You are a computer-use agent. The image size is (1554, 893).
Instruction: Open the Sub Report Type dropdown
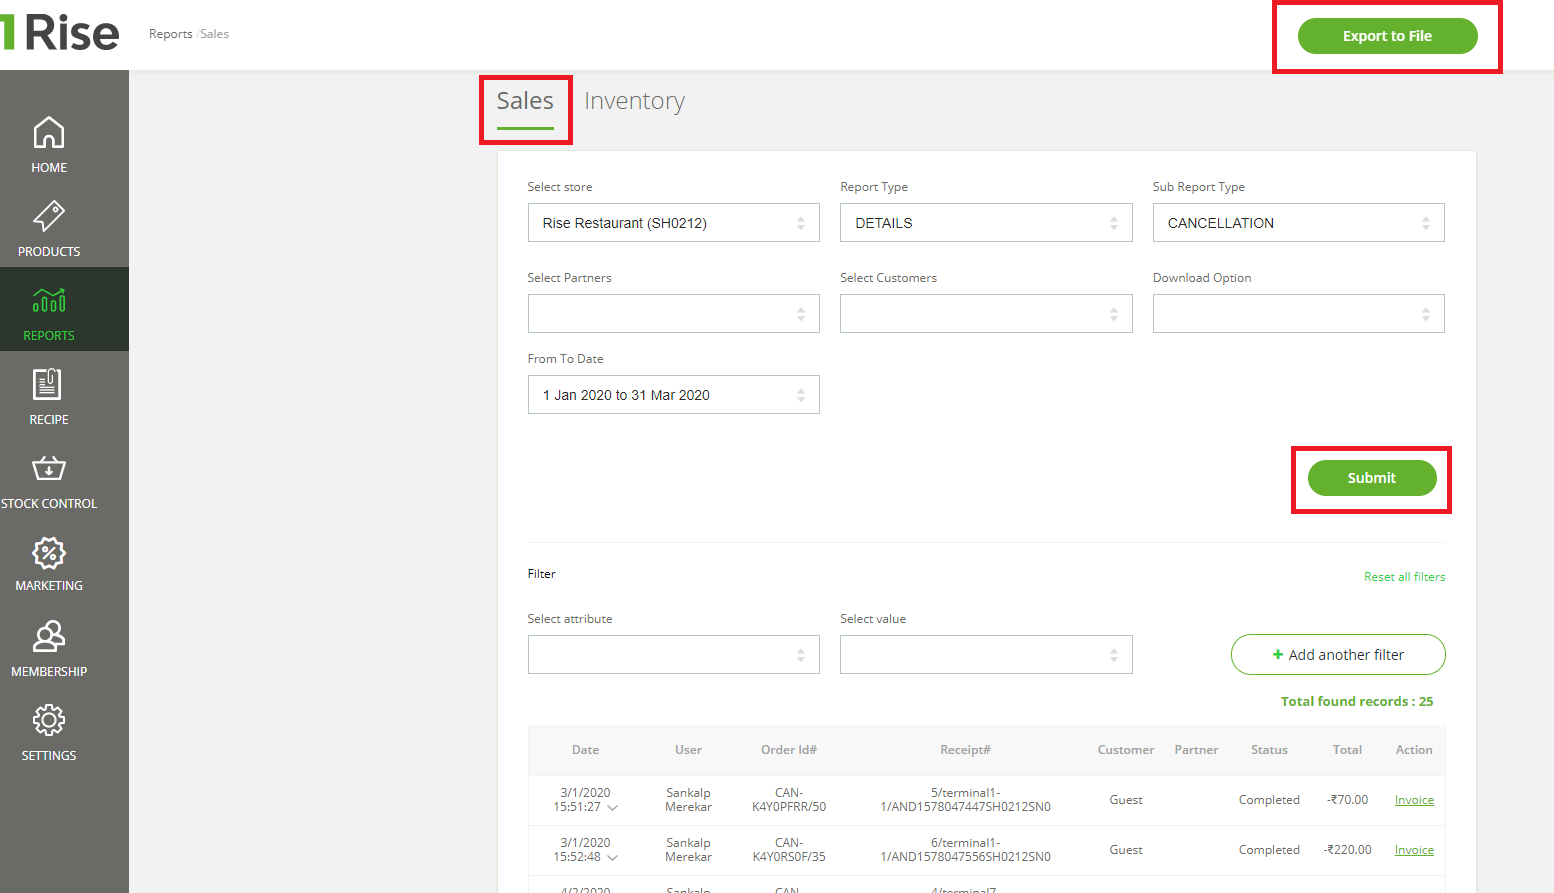point(1299,223)
